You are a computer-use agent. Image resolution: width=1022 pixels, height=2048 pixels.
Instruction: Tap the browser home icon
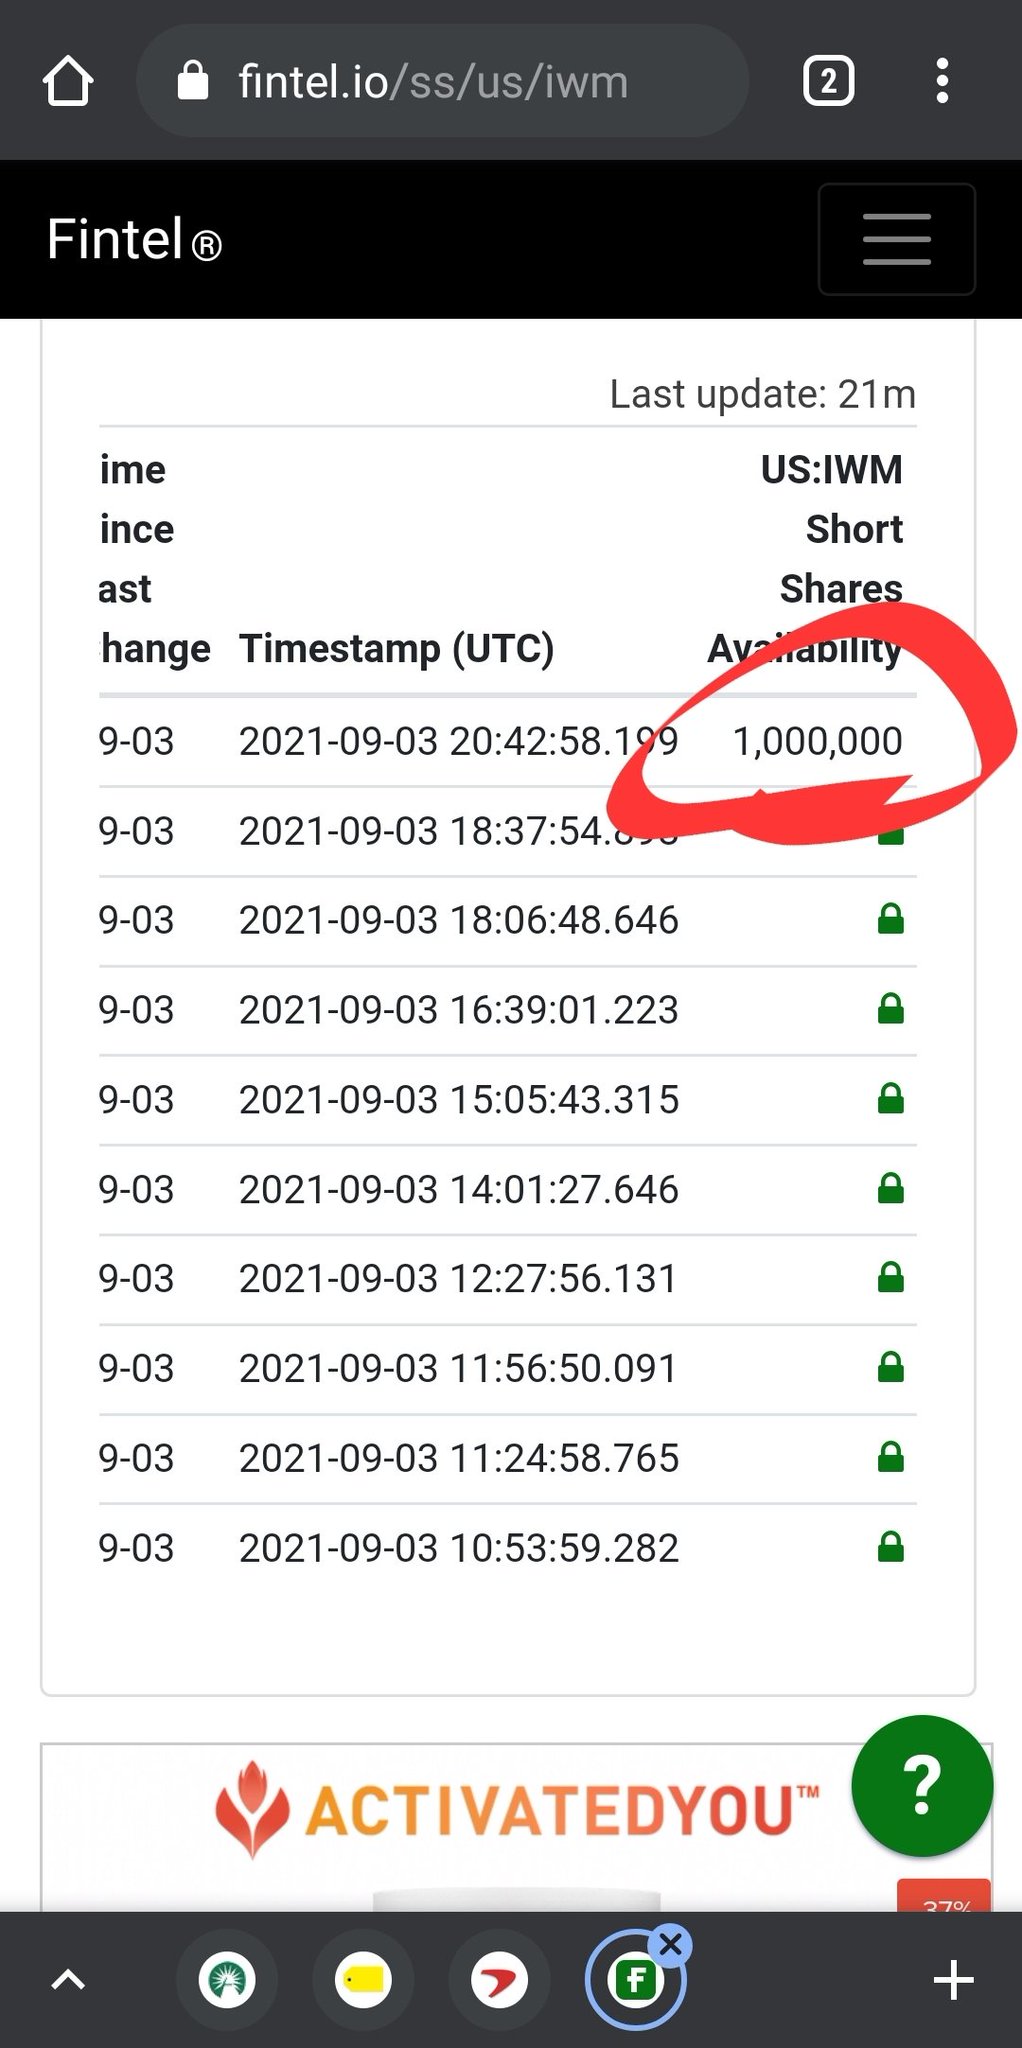(68, 81)
